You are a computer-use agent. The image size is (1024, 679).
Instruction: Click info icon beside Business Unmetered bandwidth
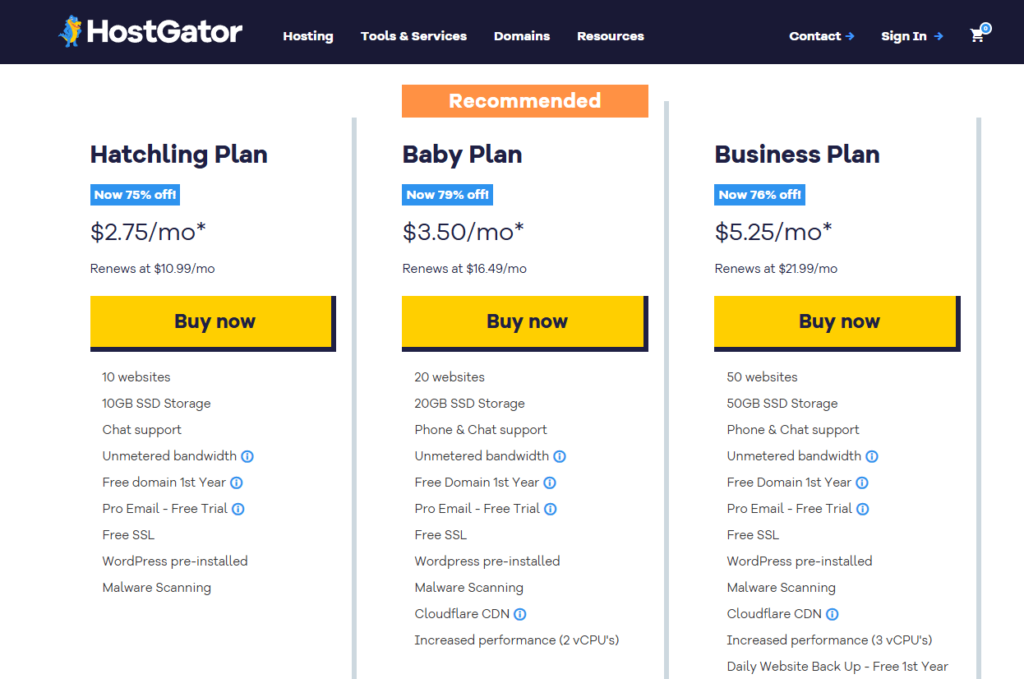click(872, 456)
